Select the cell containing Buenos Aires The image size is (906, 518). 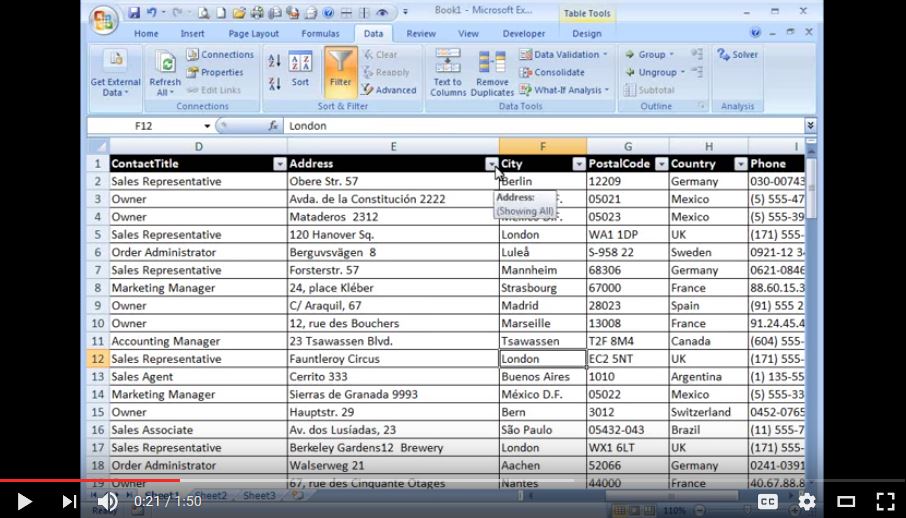tap(543, 377)
